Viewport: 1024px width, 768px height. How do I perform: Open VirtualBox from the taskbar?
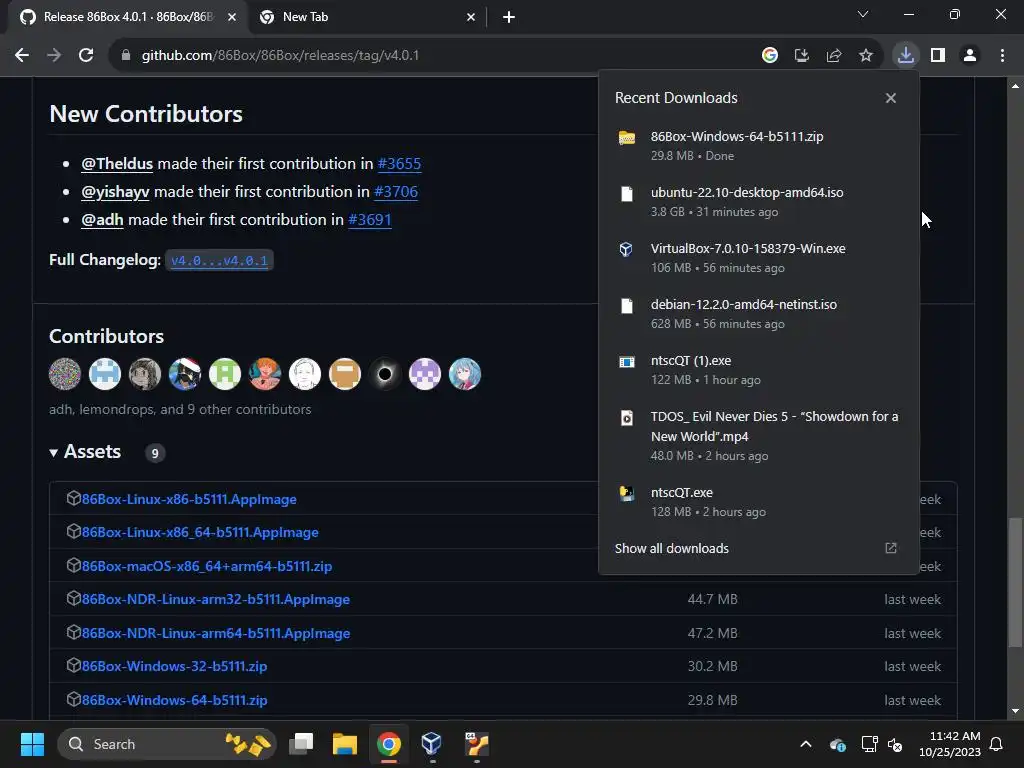pos(432,744)
